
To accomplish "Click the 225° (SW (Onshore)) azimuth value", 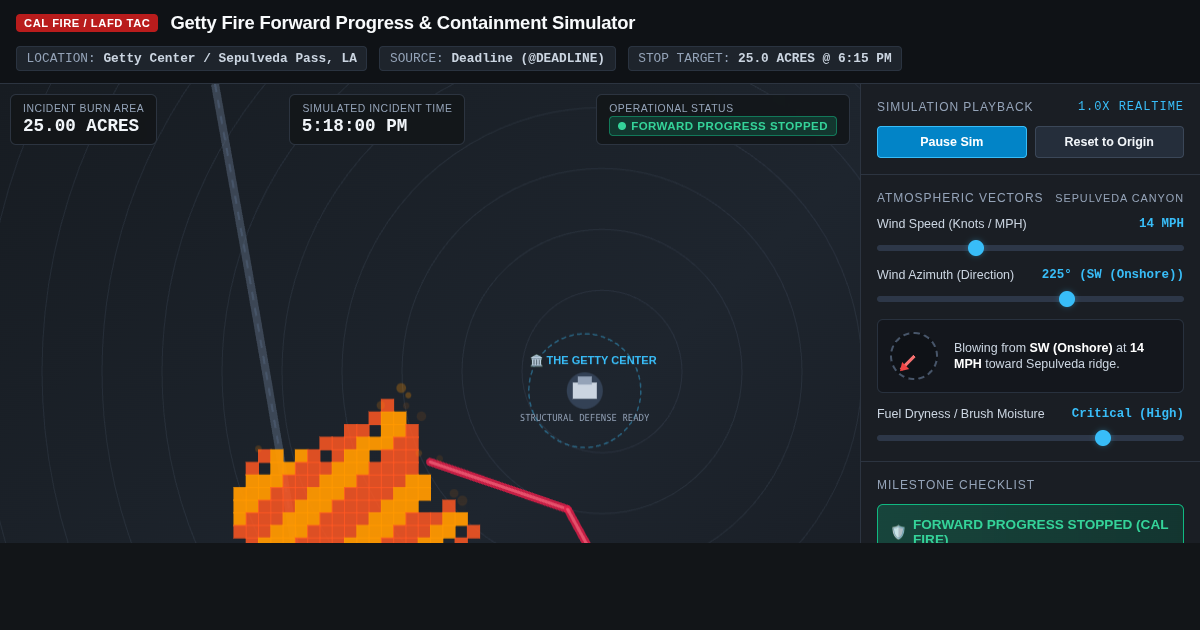I will 1113,275.
